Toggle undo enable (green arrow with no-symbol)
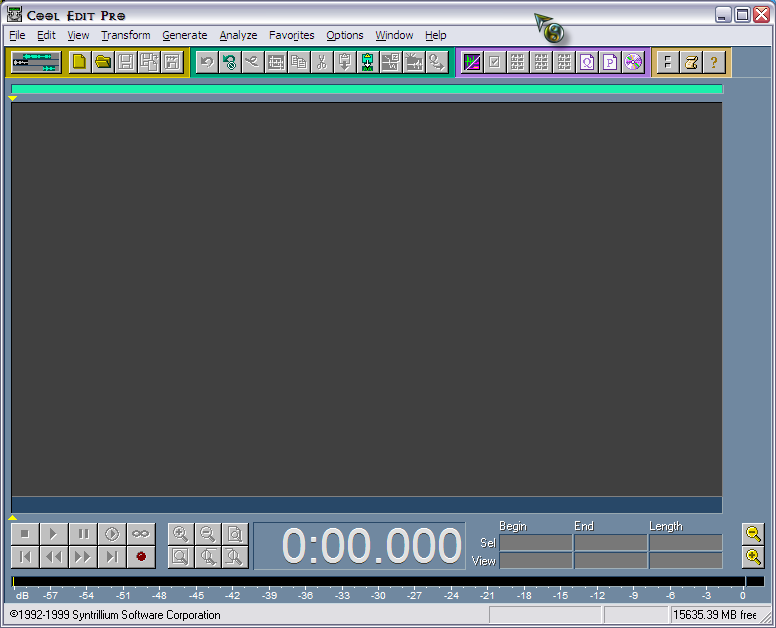 (x=230, y=62)
